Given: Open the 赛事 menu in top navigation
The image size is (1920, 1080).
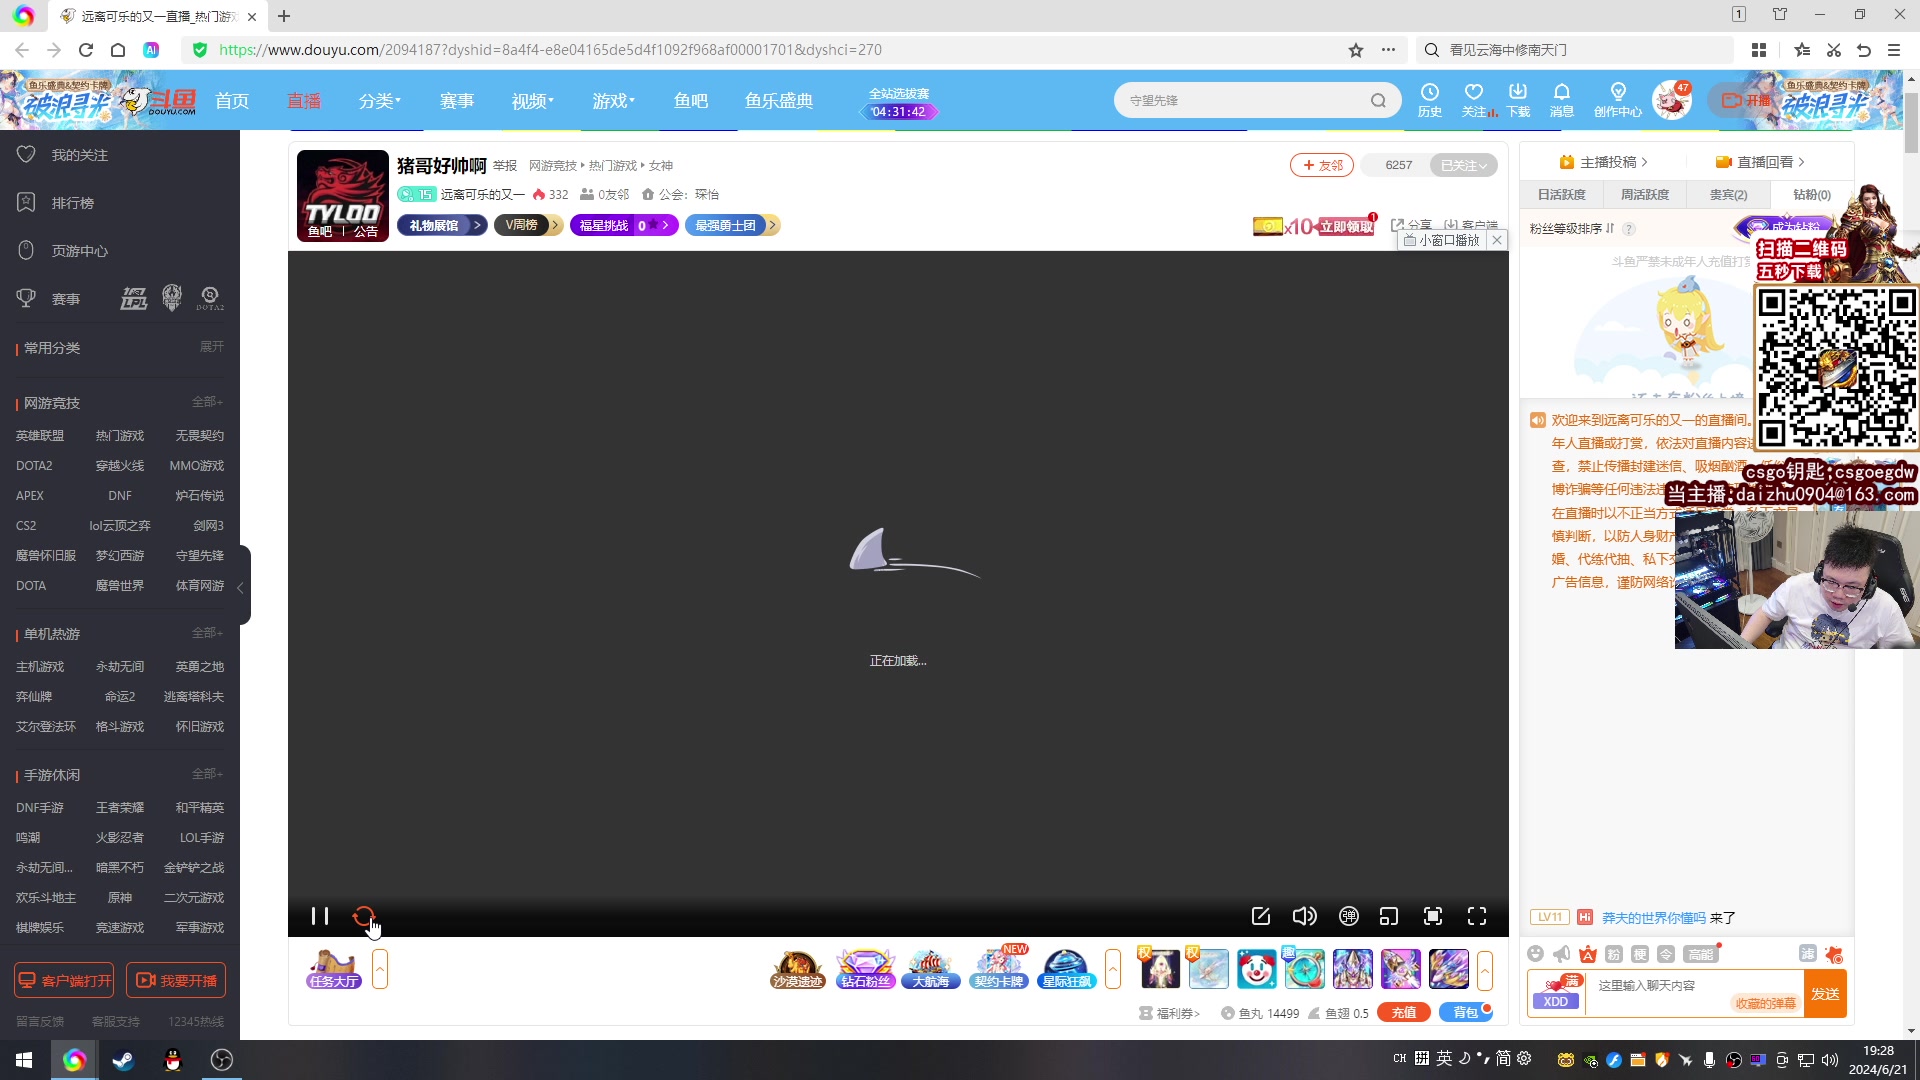Looking at the screenshot, I should 457,101.
